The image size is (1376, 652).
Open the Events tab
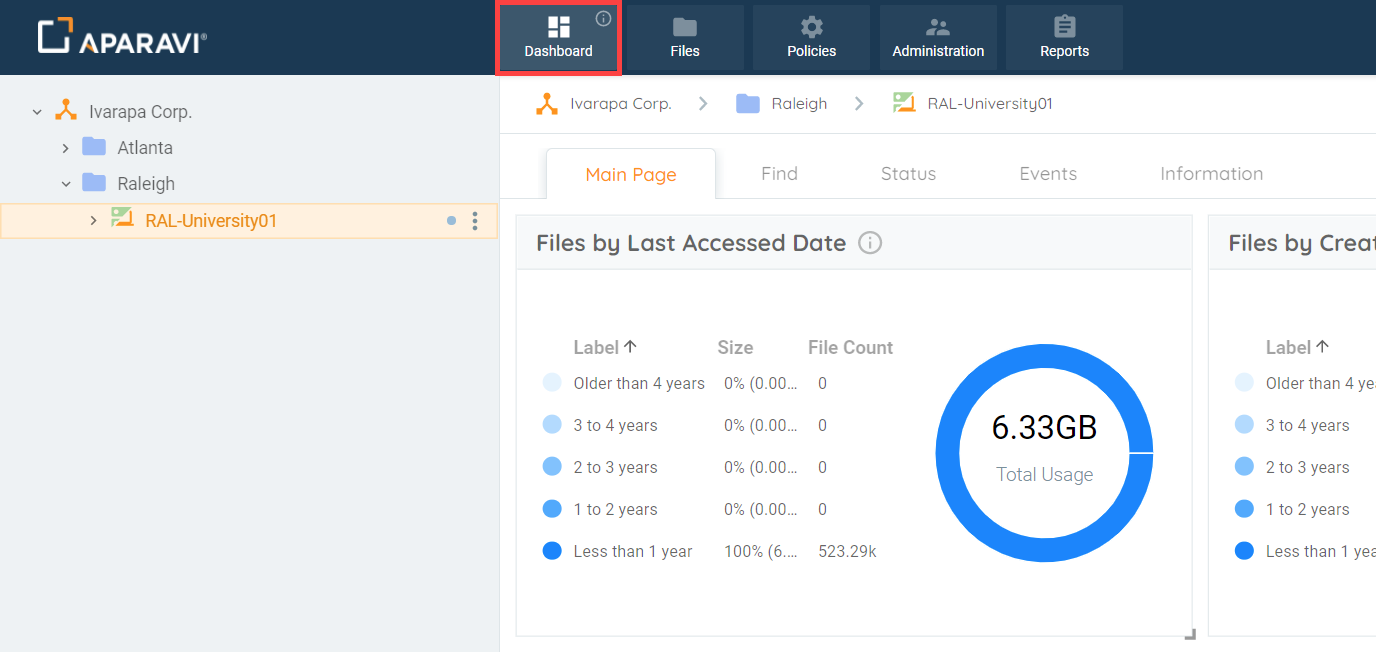tap(1048, 173)
